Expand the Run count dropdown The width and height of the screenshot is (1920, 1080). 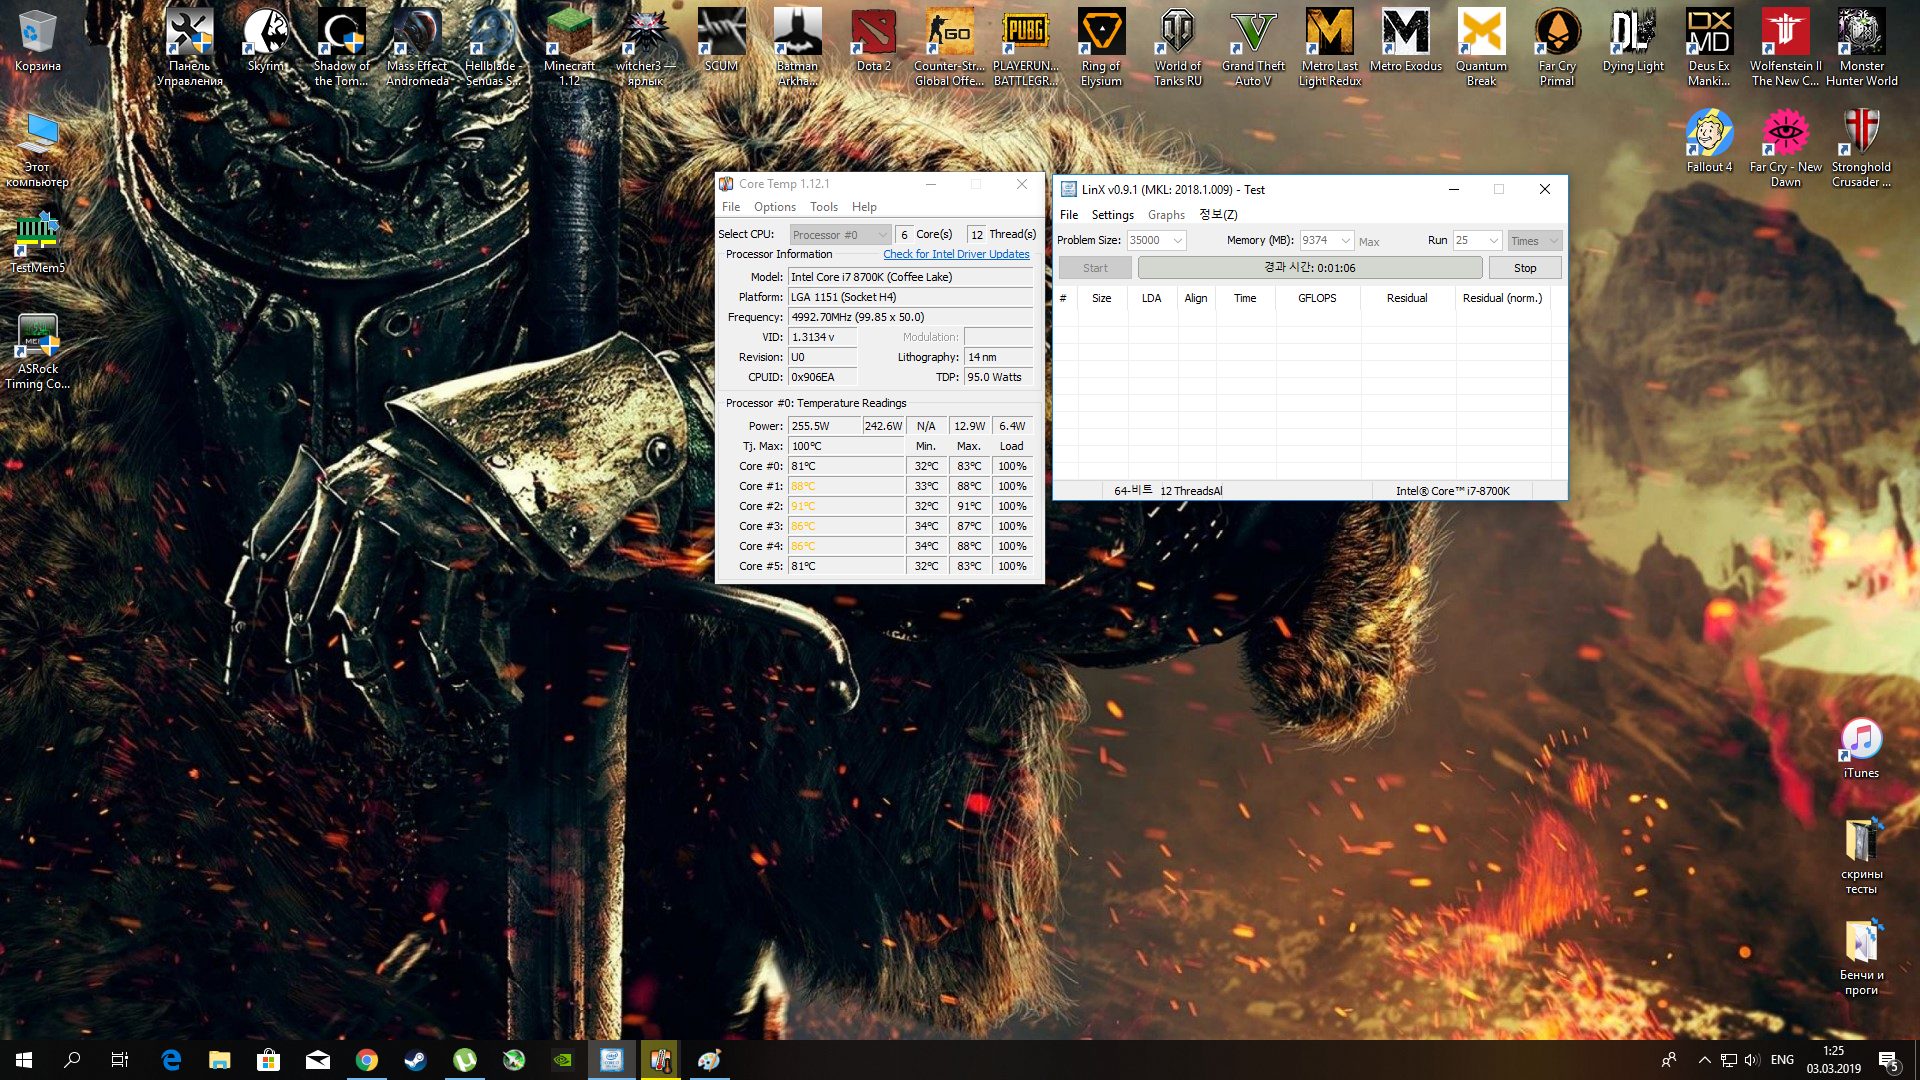[x=1493, y=241]
